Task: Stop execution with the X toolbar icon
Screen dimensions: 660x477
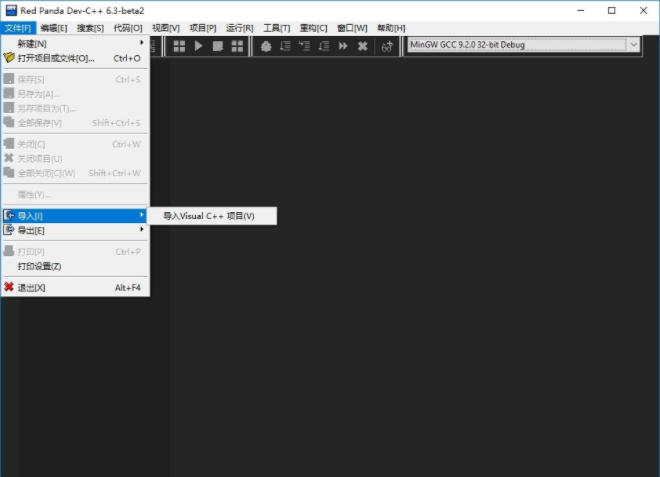Action: point(362,46)
